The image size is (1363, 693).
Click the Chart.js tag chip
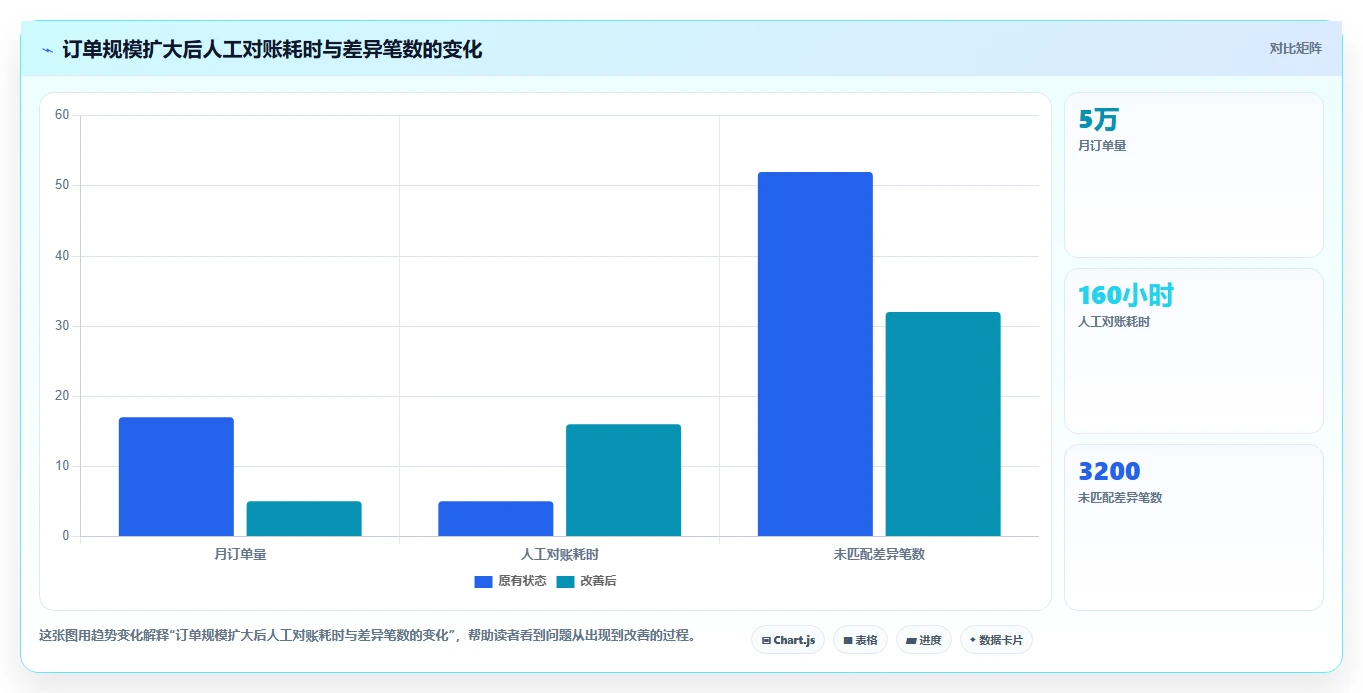click(x=788, y=640)
